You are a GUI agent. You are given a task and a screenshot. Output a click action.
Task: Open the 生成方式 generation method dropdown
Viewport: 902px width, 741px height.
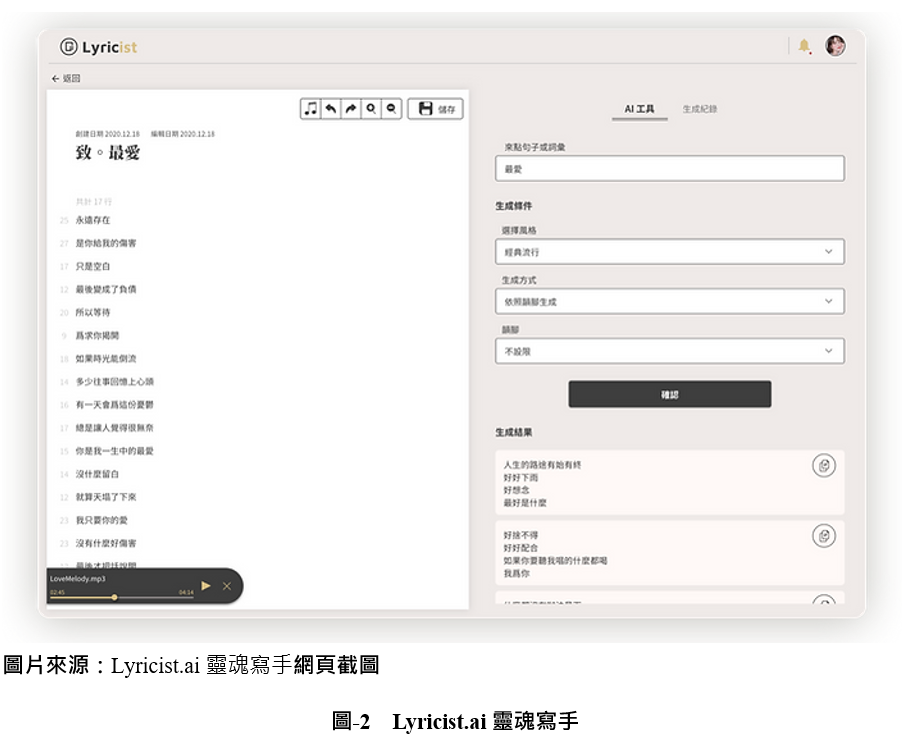tap(670, 301)
